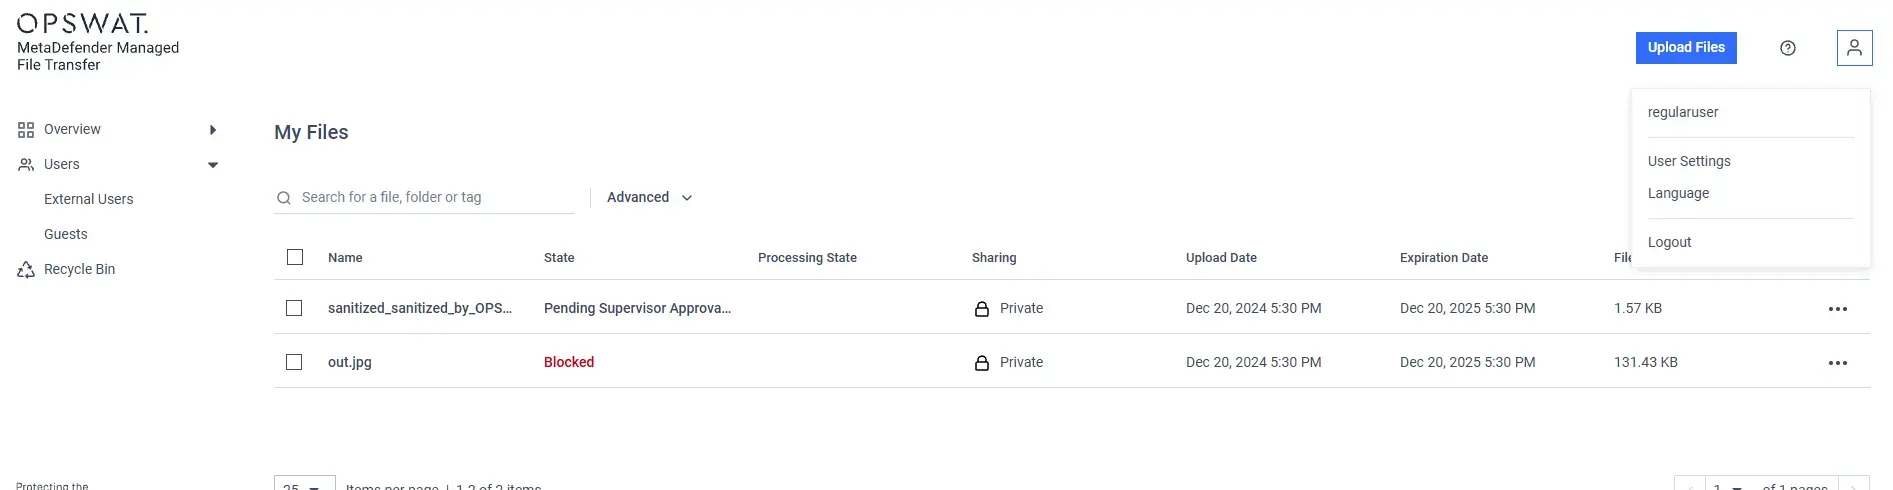Click the user profile icon
Image resolution: width=1893 pixels, height=490 pixels.
tap(1854, 48)
